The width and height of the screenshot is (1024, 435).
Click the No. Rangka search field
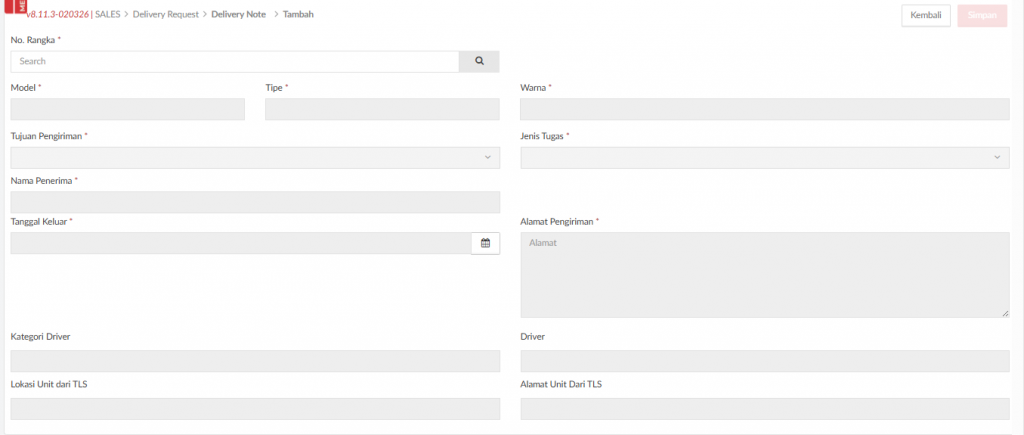click(x=235, y=61)
